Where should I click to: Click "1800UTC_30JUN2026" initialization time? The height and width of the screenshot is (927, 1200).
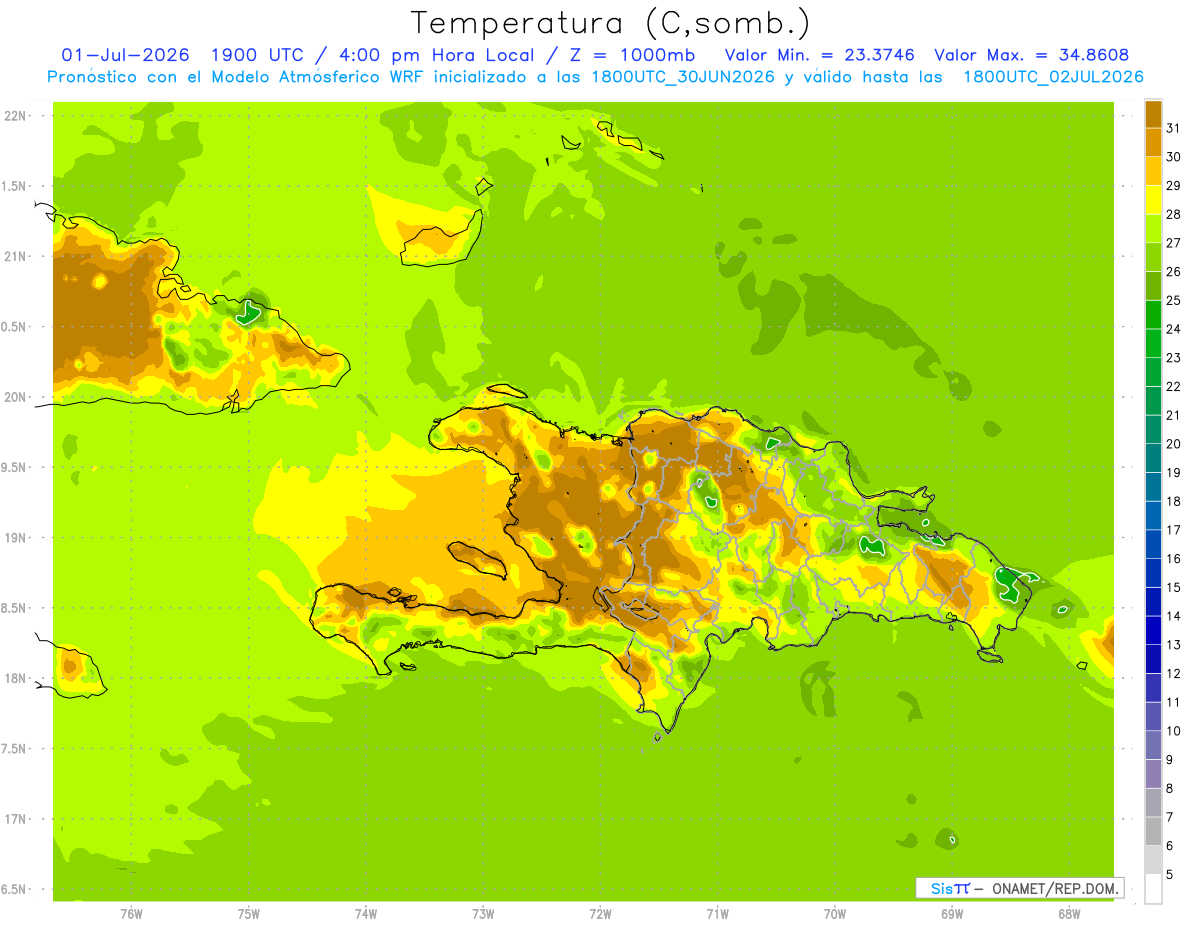(682, 77)
